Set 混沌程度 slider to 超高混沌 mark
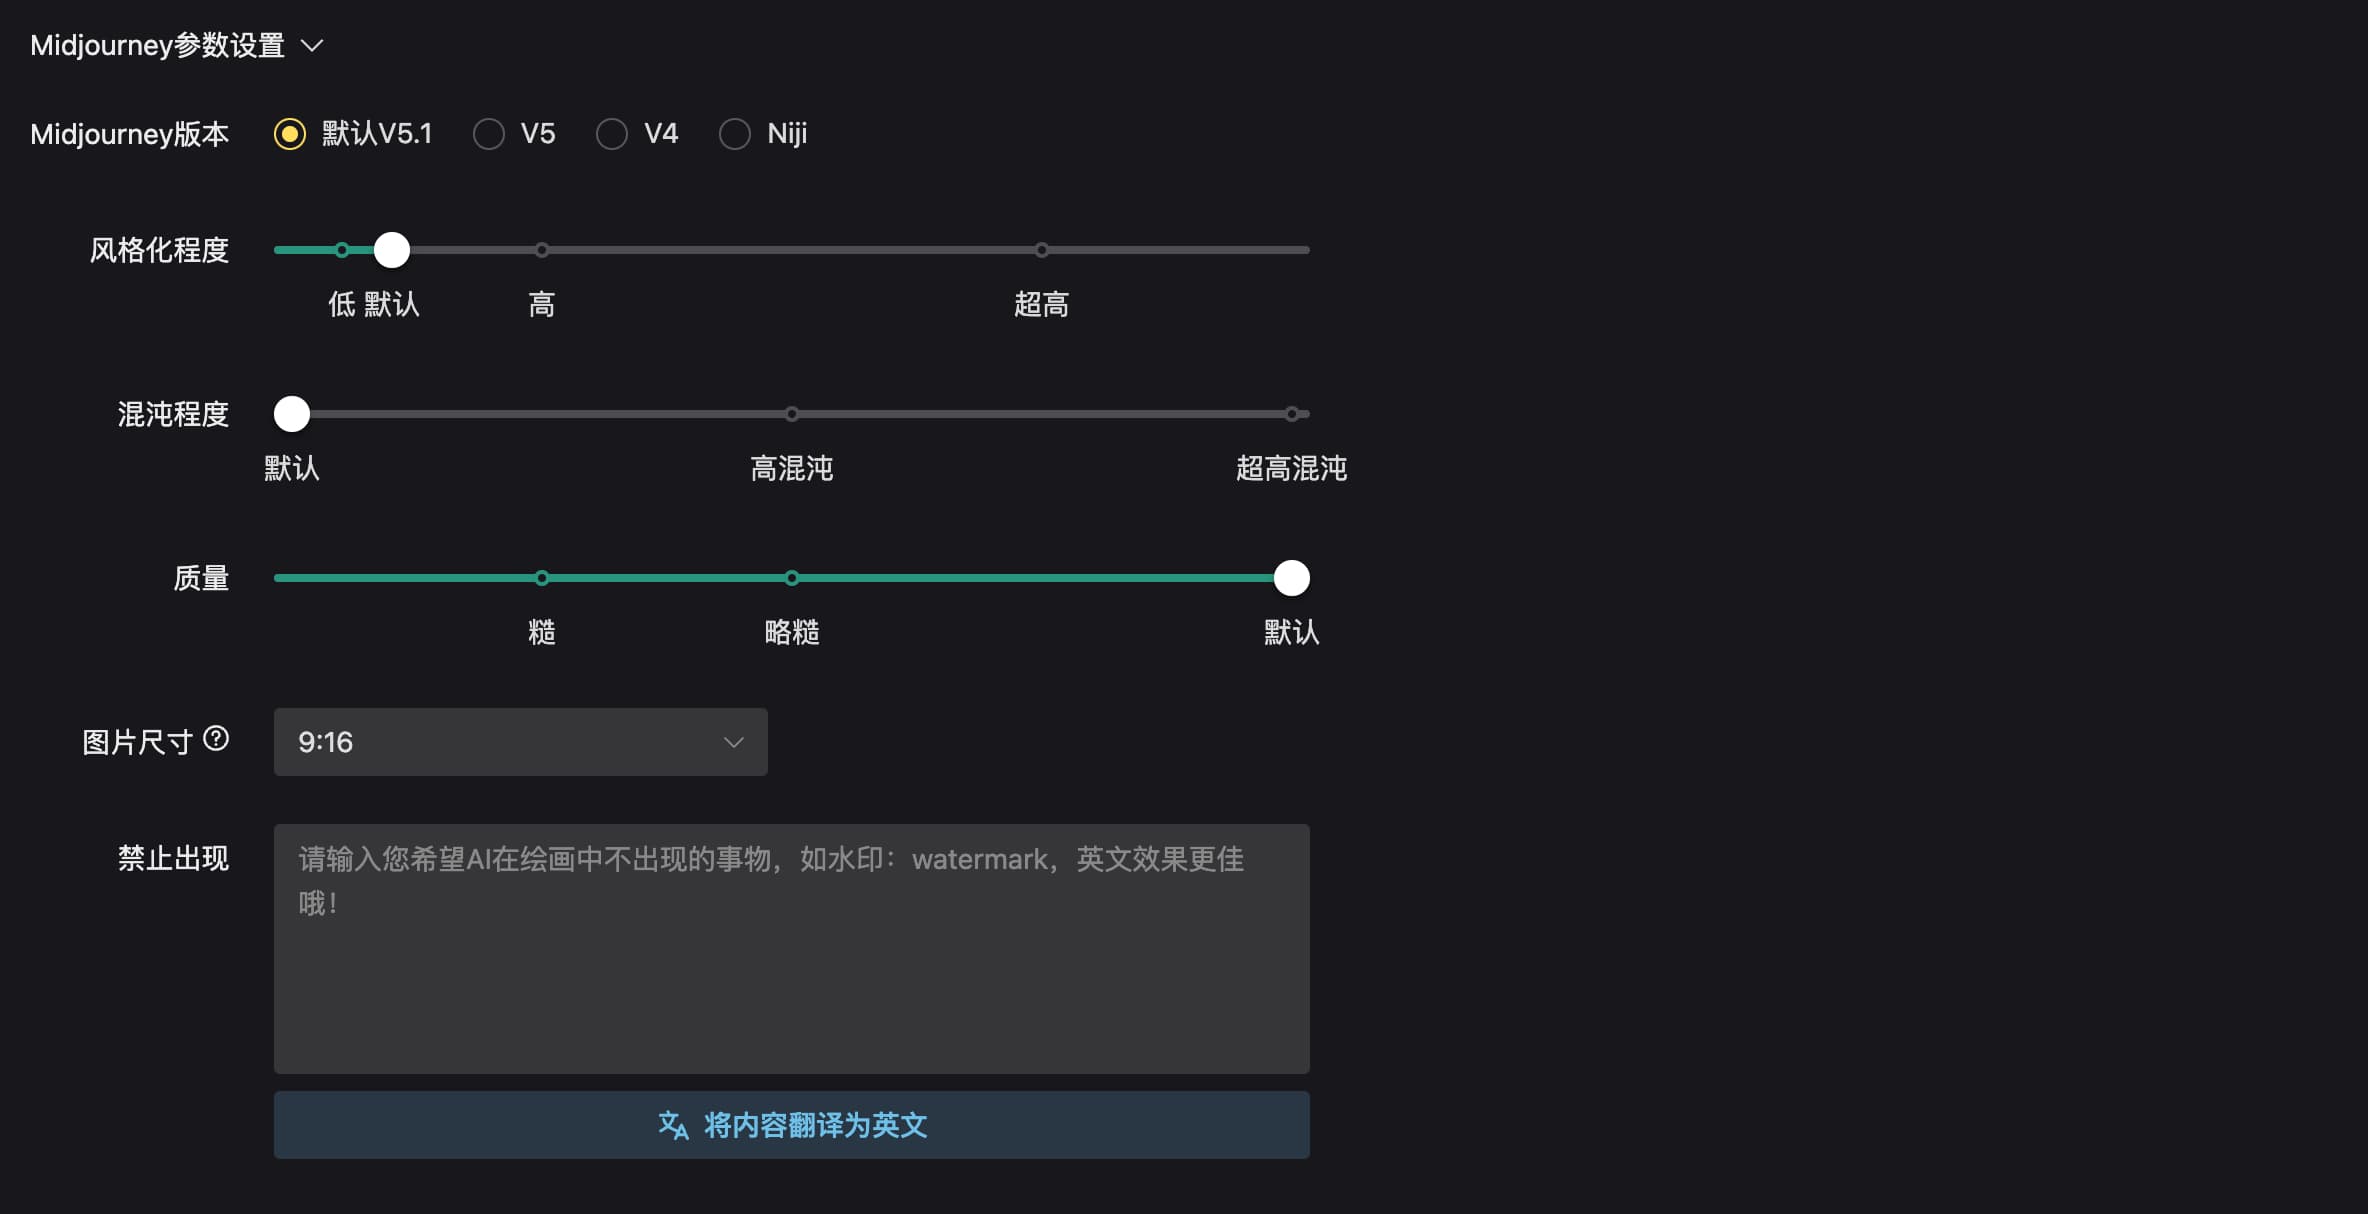 pyautogui.click(x=1292, y=414)
